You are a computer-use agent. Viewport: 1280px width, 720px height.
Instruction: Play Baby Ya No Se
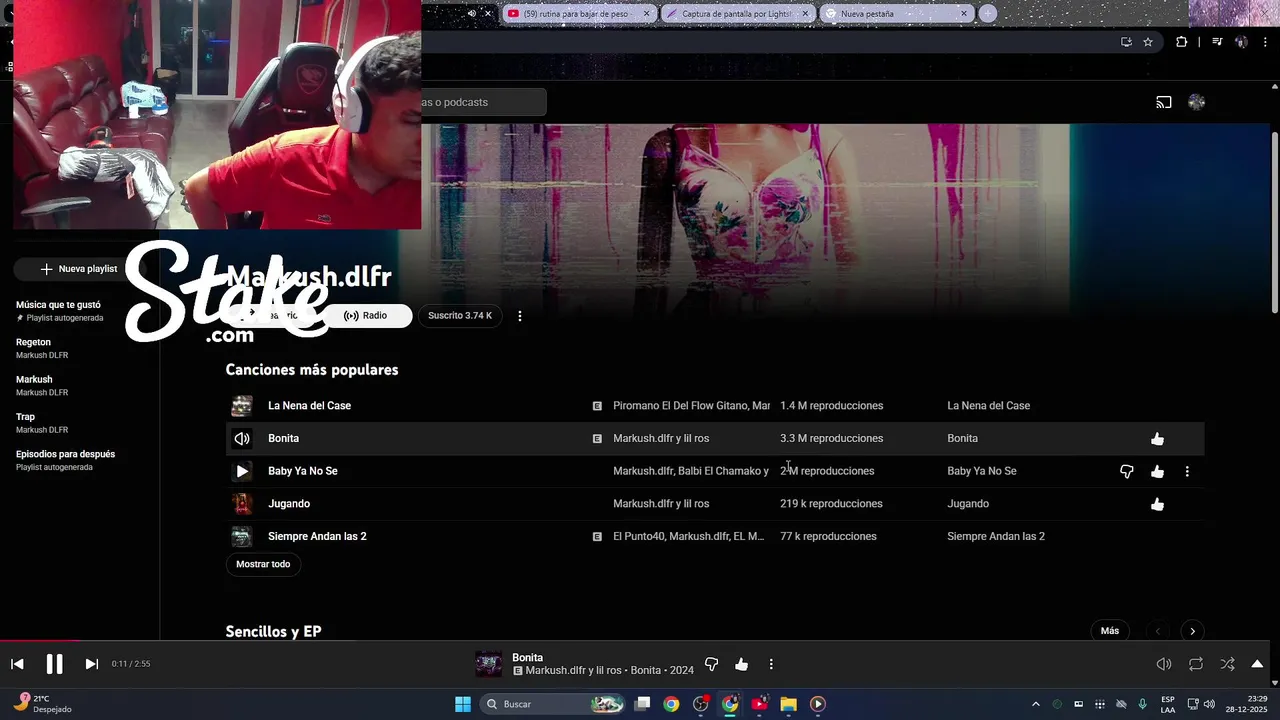coord(242,471)
